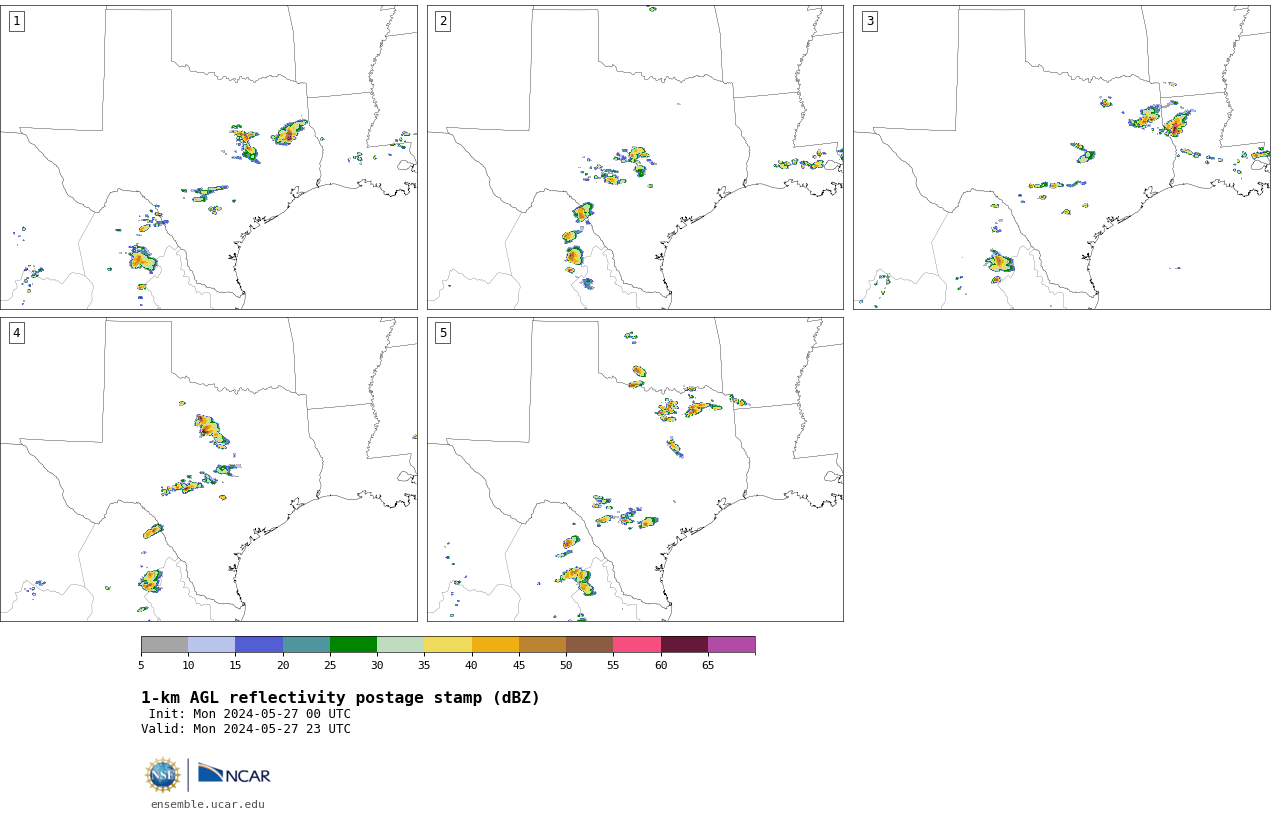This screenshot has height=815, width=1280.
Task: Click the panel number label 2
Action: (x=443, y=21)
